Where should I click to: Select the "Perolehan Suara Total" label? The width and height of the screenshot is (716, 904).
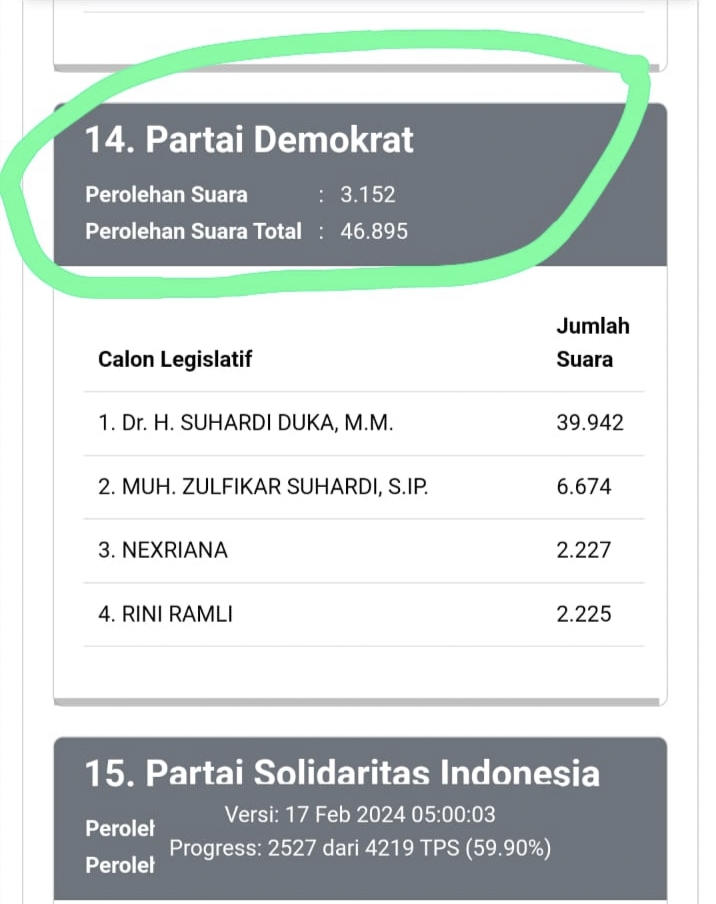pos(193,231)
